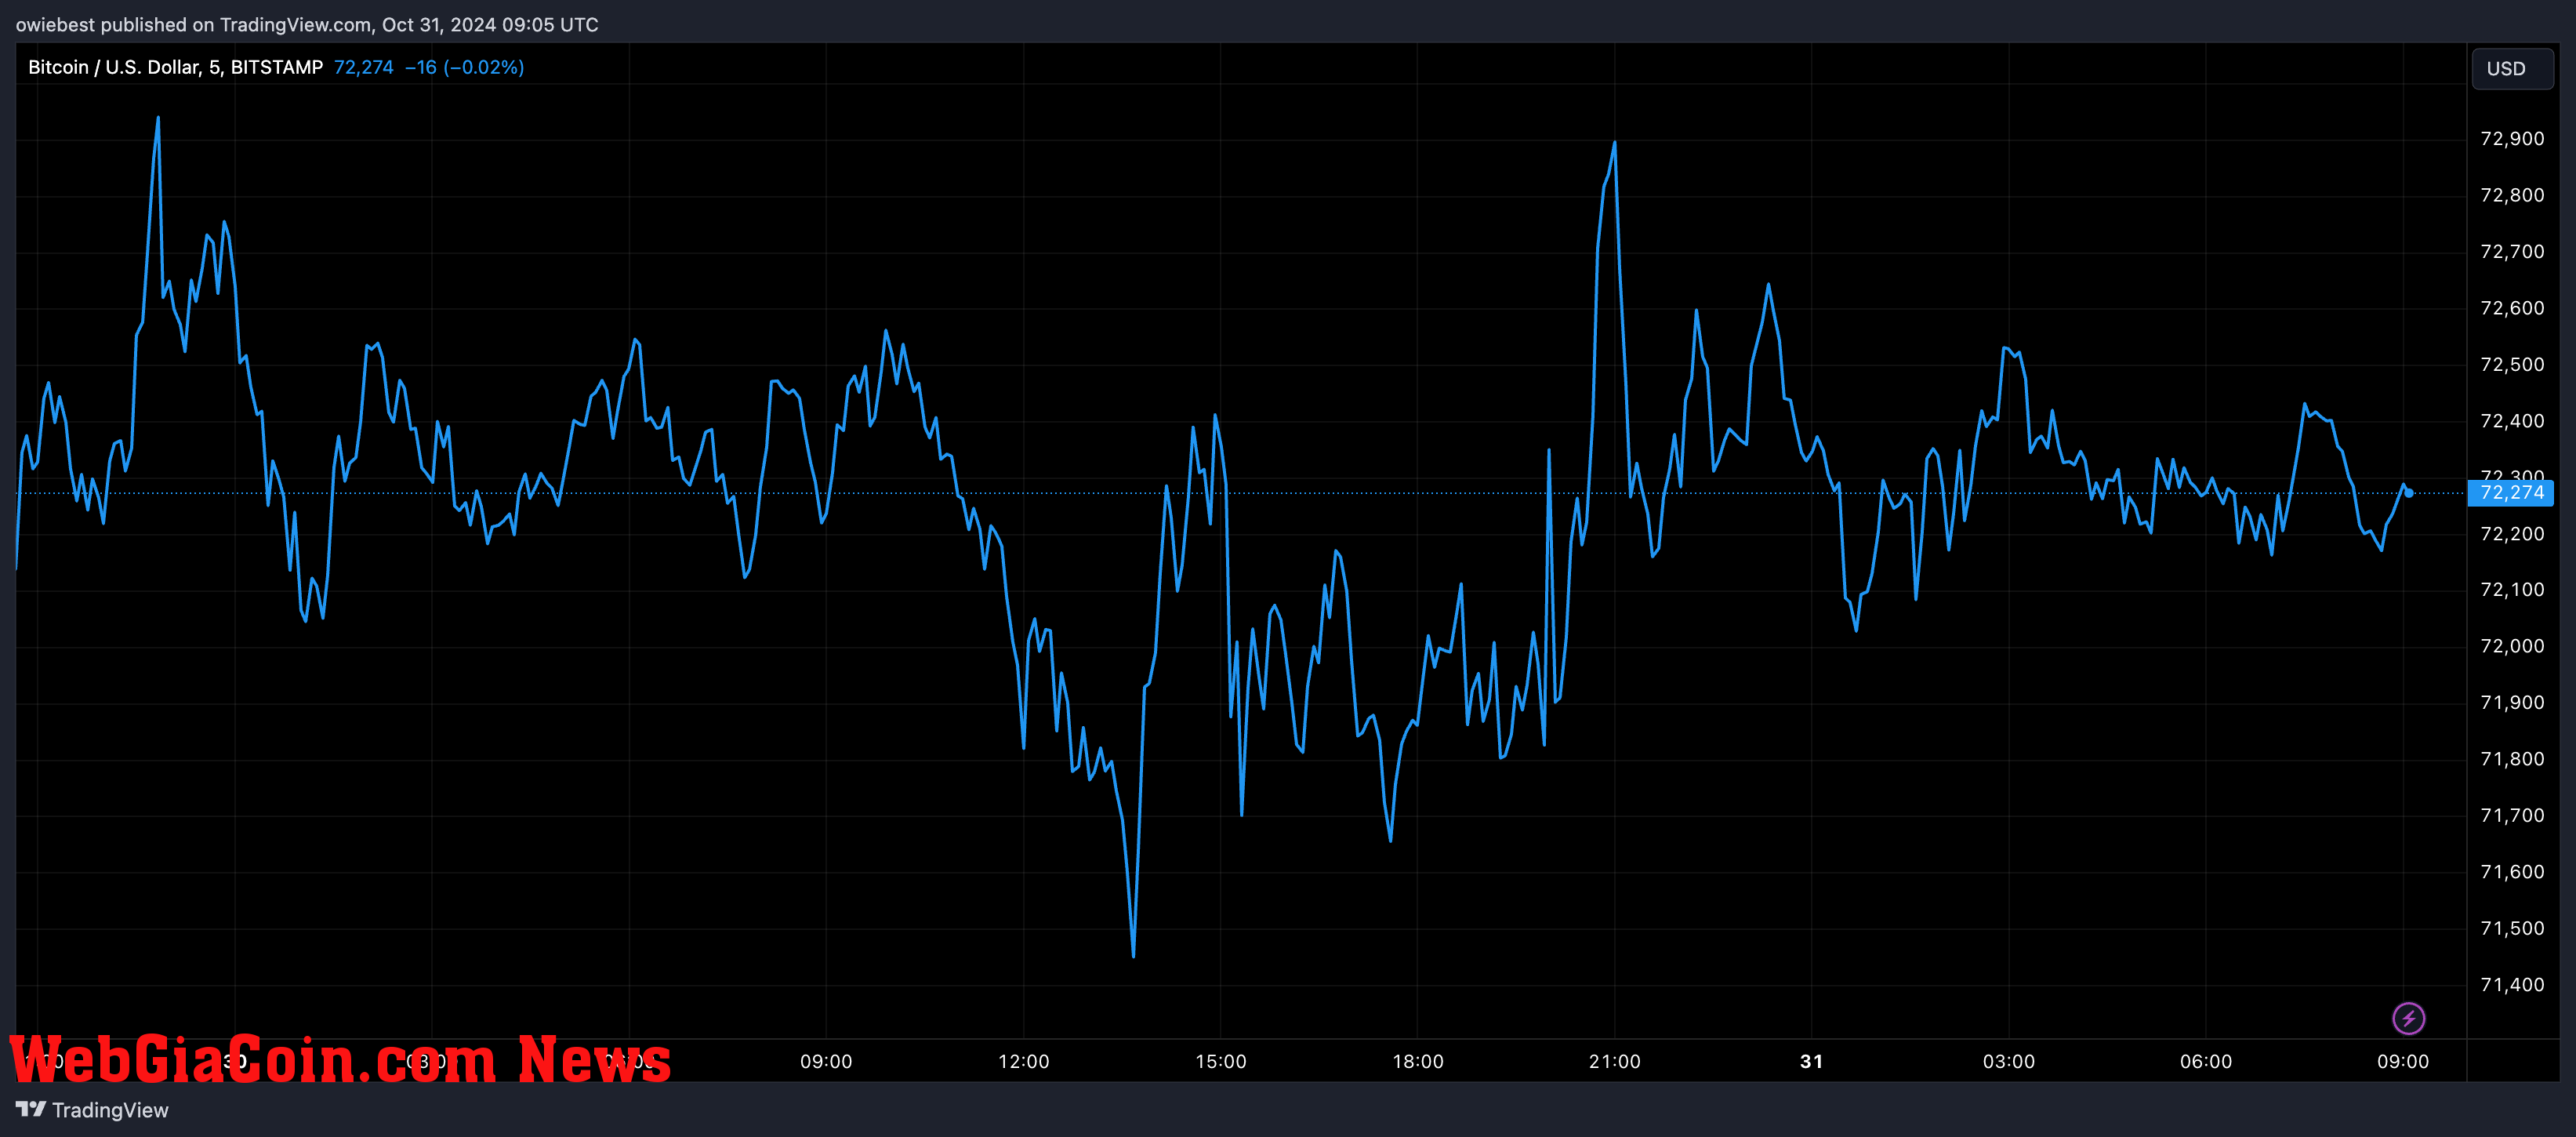Click the 18:00 time axis label
The image size is (2576, 1137).
(x=1417, y=1062)
